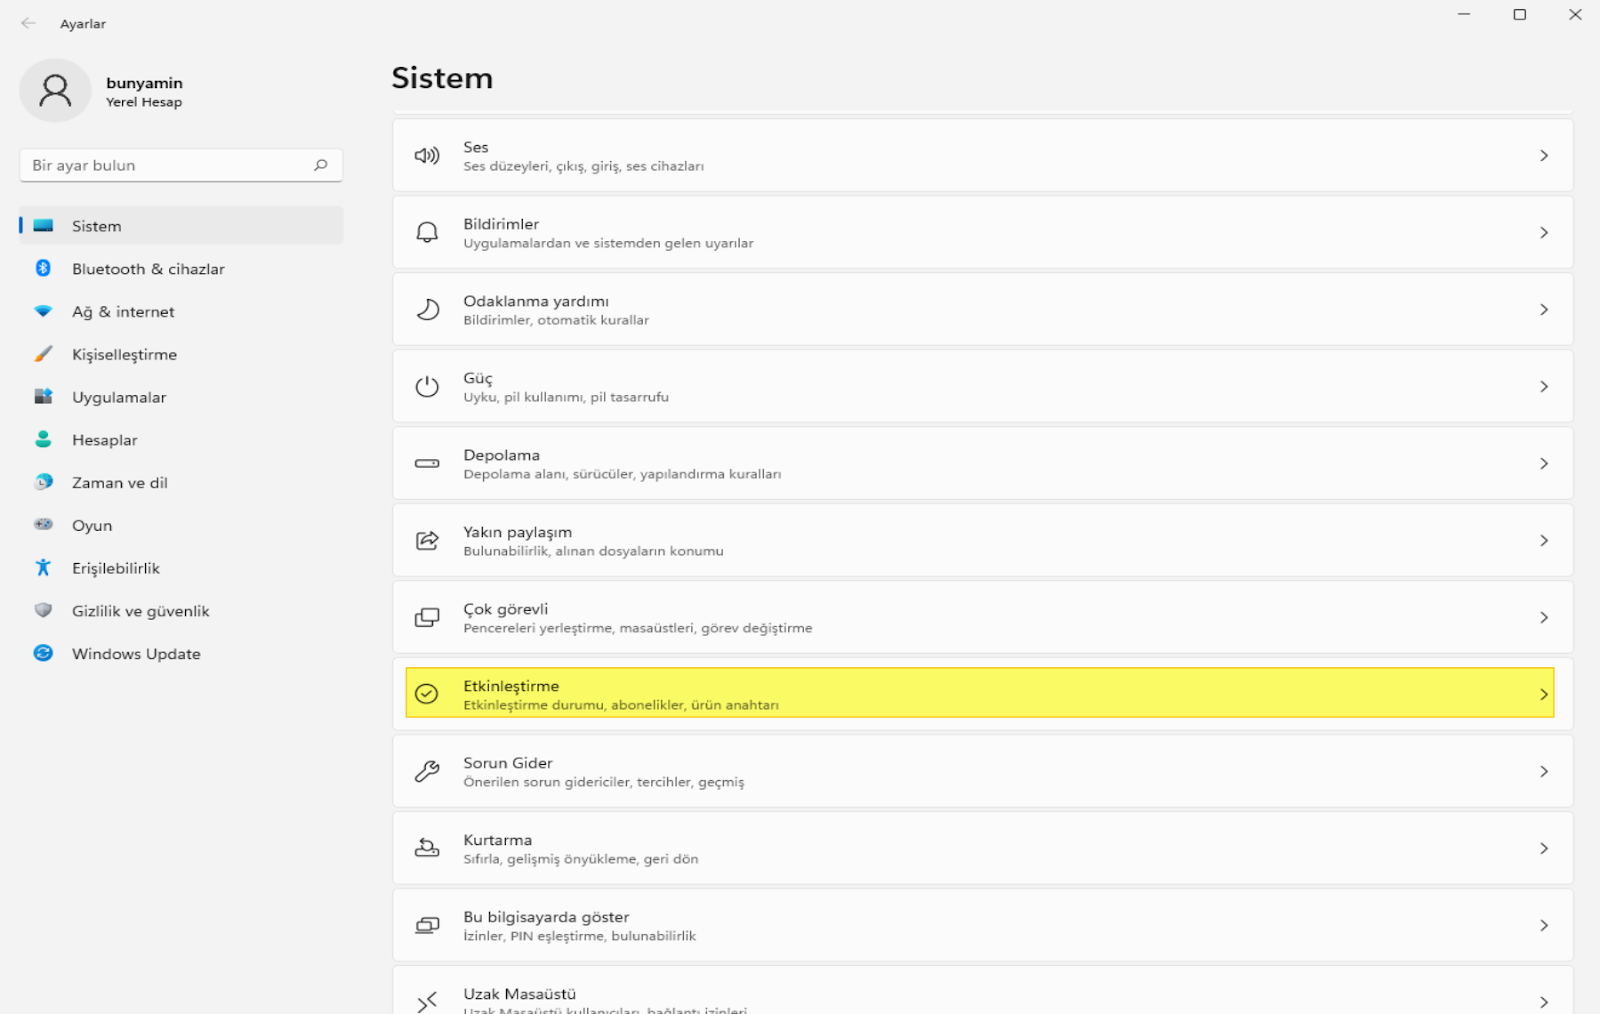Image resolution: width=1600 pixels, height=1014 pixels.
Task: Click Uyku, pil kullanımı description
Action: (566, 397)
